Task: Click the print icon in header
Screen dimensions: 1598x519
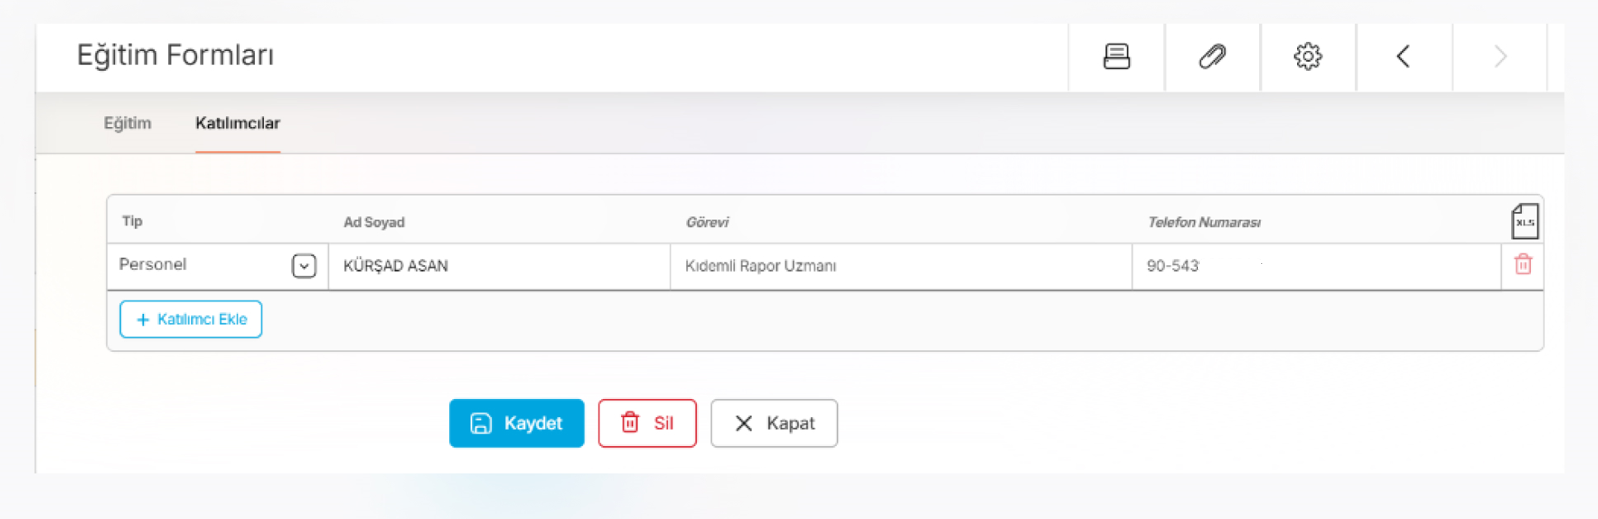Action: (x=1116, y=57)
